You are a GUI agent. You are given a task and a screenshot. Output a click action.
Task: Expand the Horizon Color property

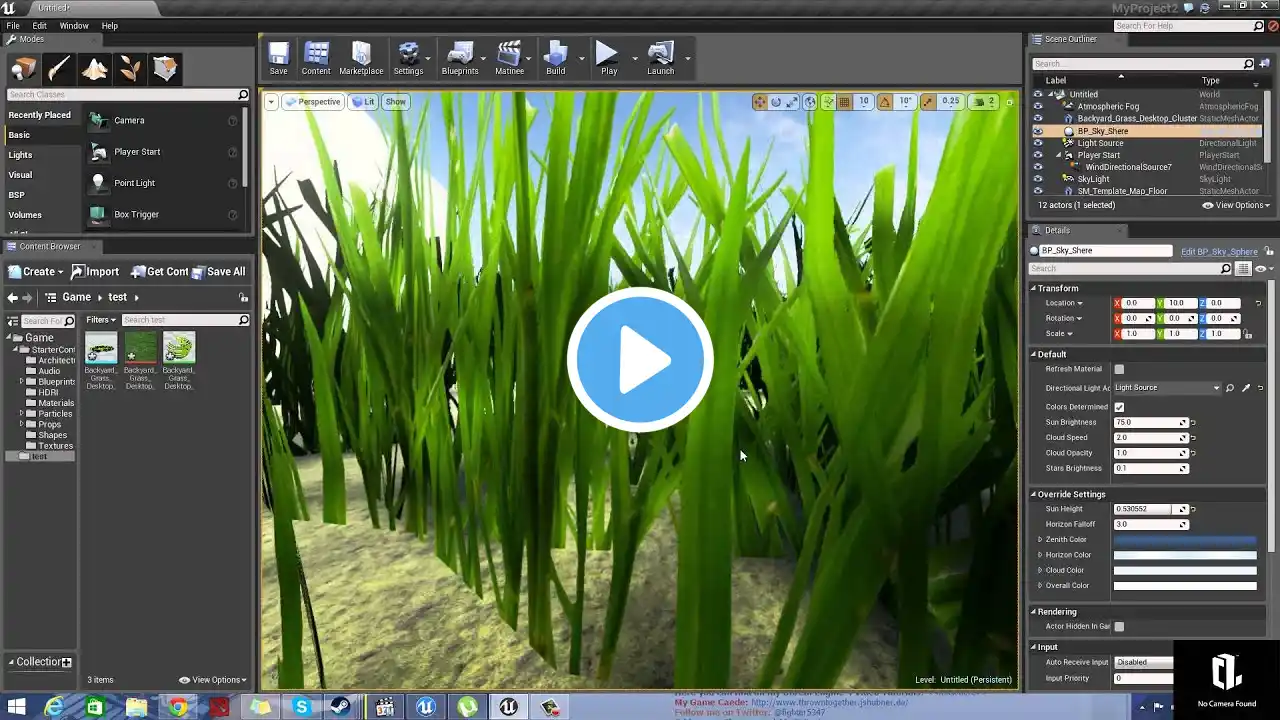click(1040, 555)
